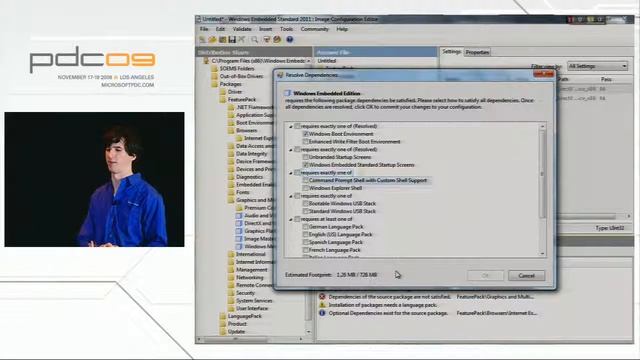This screenshot has width=640, height=360.
Task: Switch to the Settings tab
Action: tap(452, 51)
